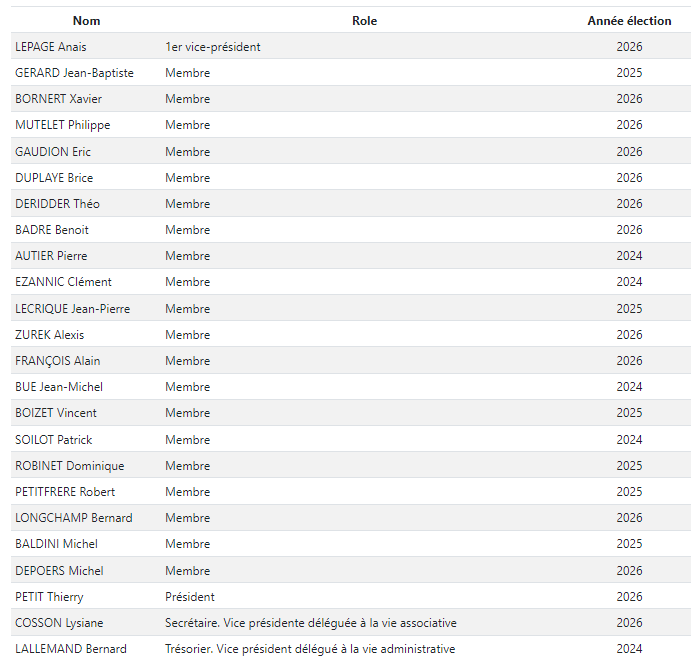Click the "1er vice-président" role cell
694x664 pixels.
[213, 47]
